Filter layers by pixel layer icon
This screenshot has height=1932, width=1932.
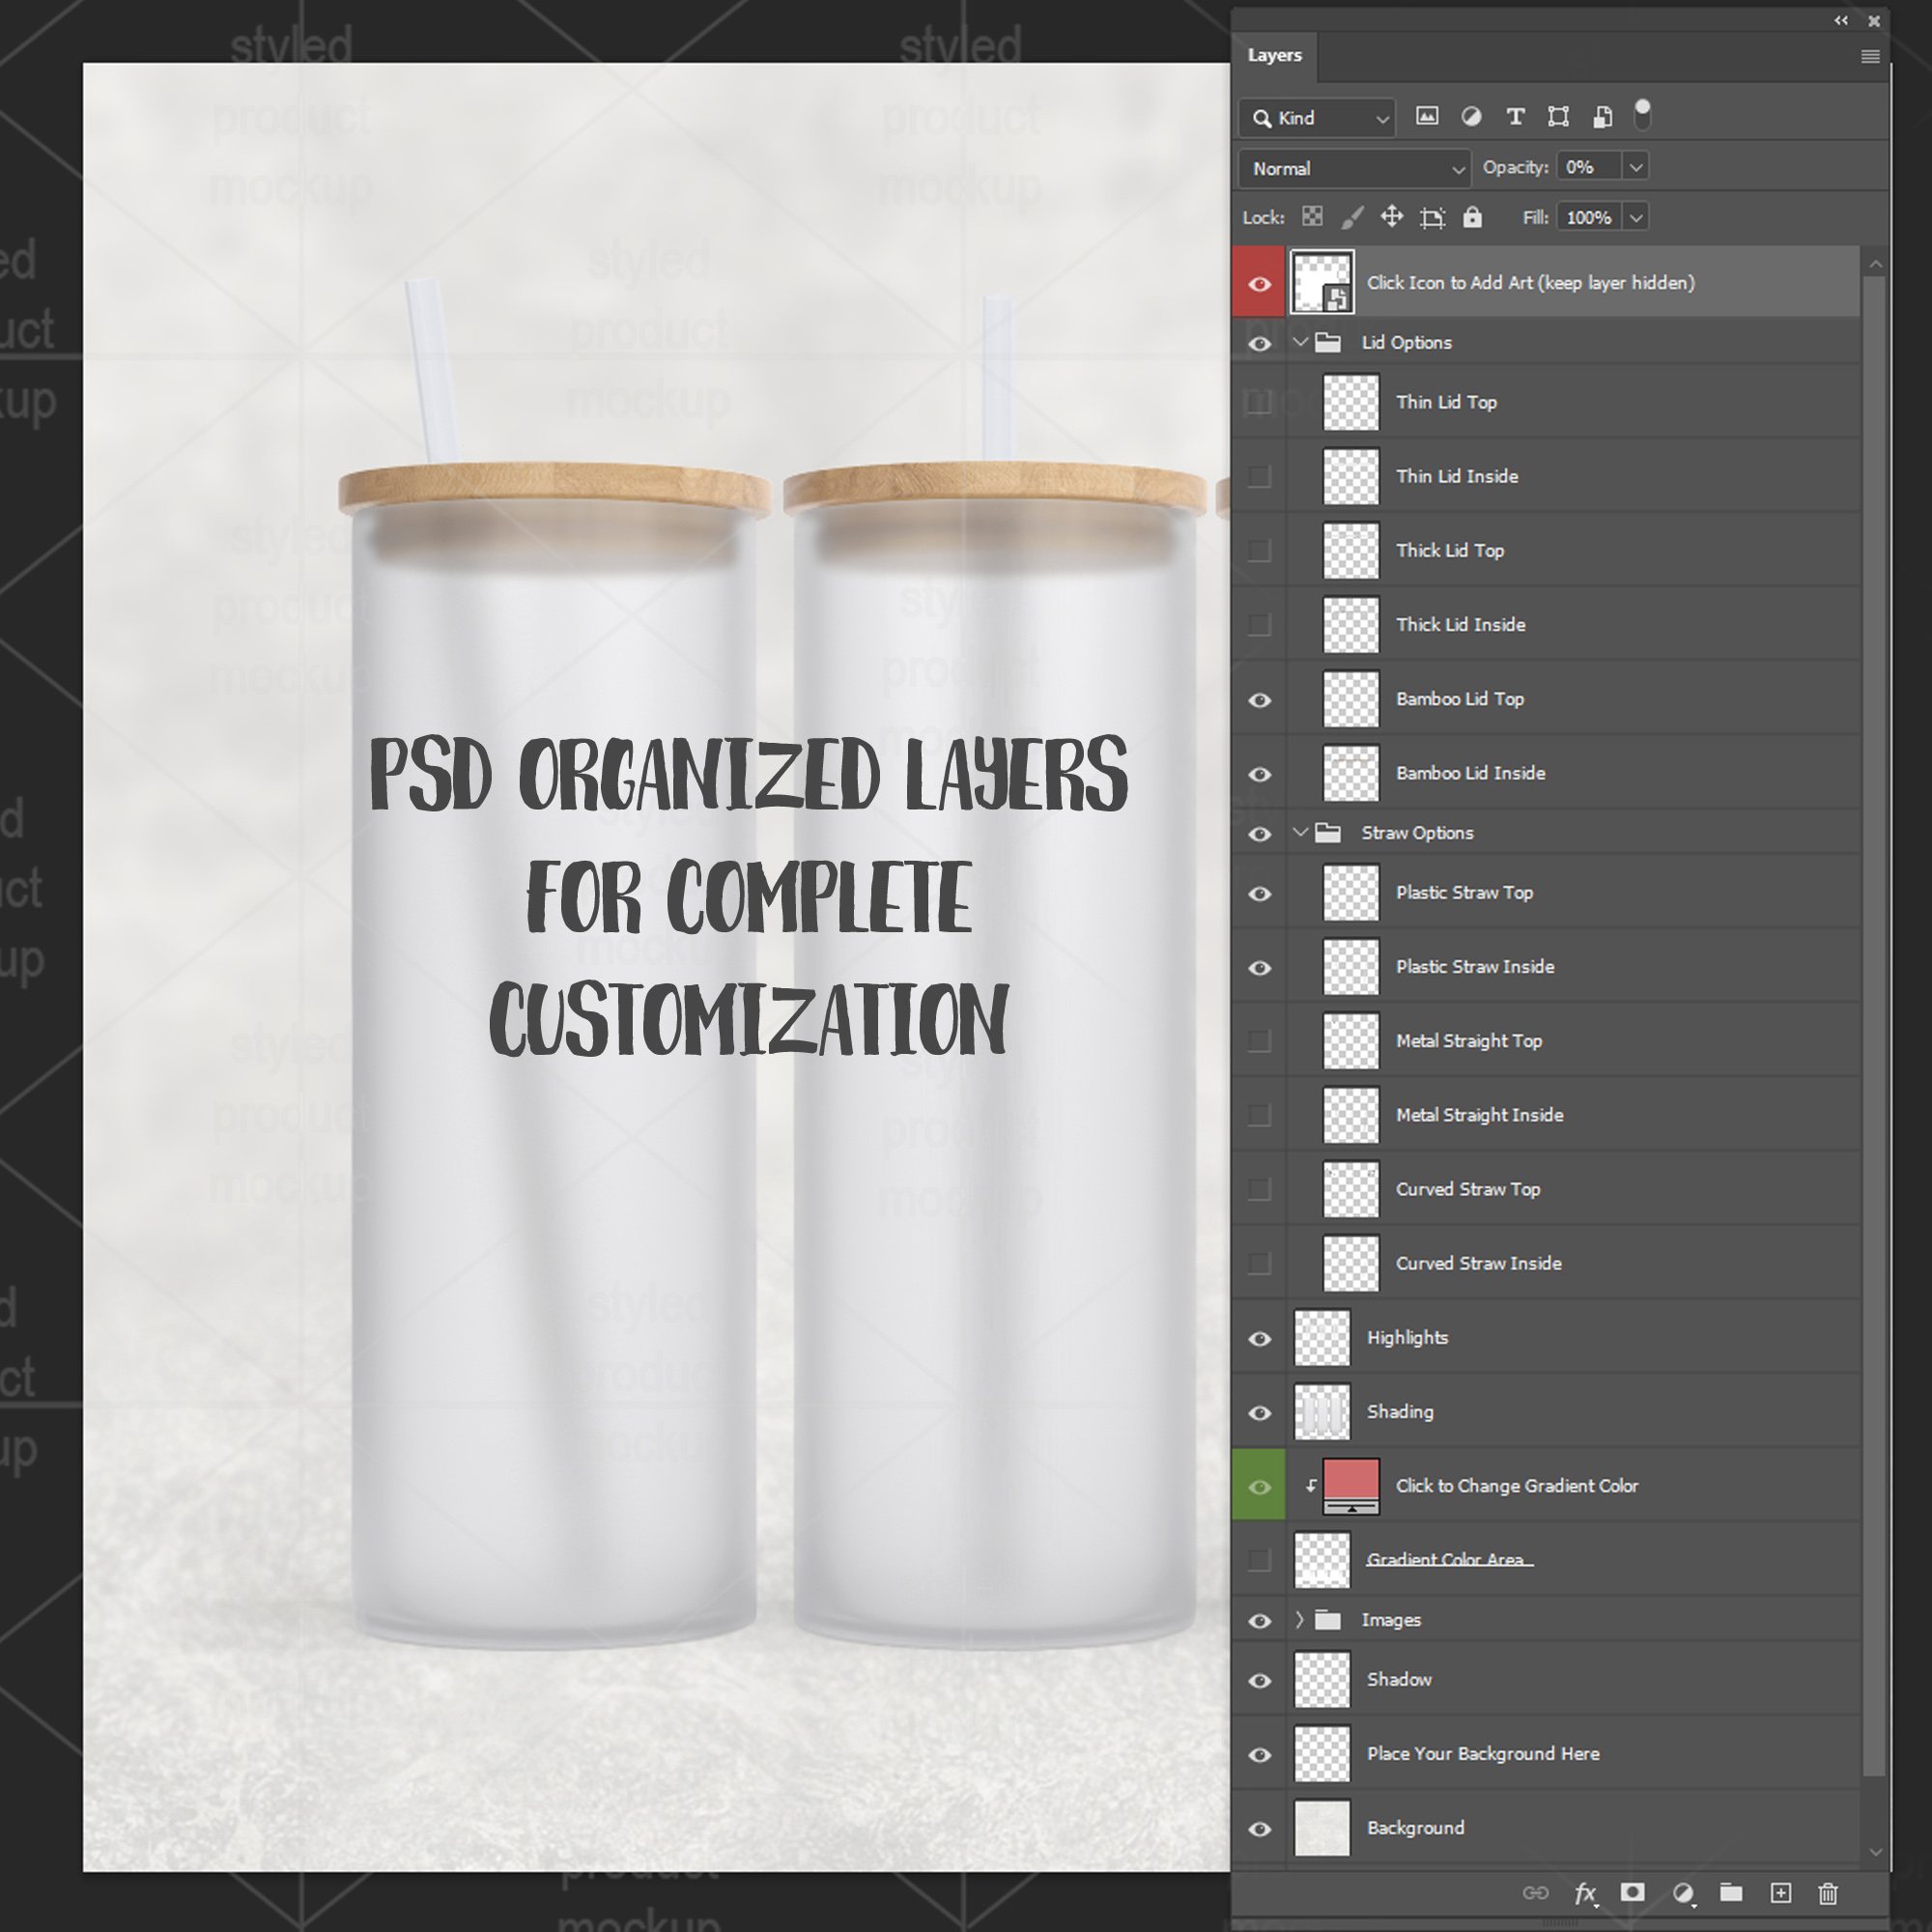coord(1427,116)
